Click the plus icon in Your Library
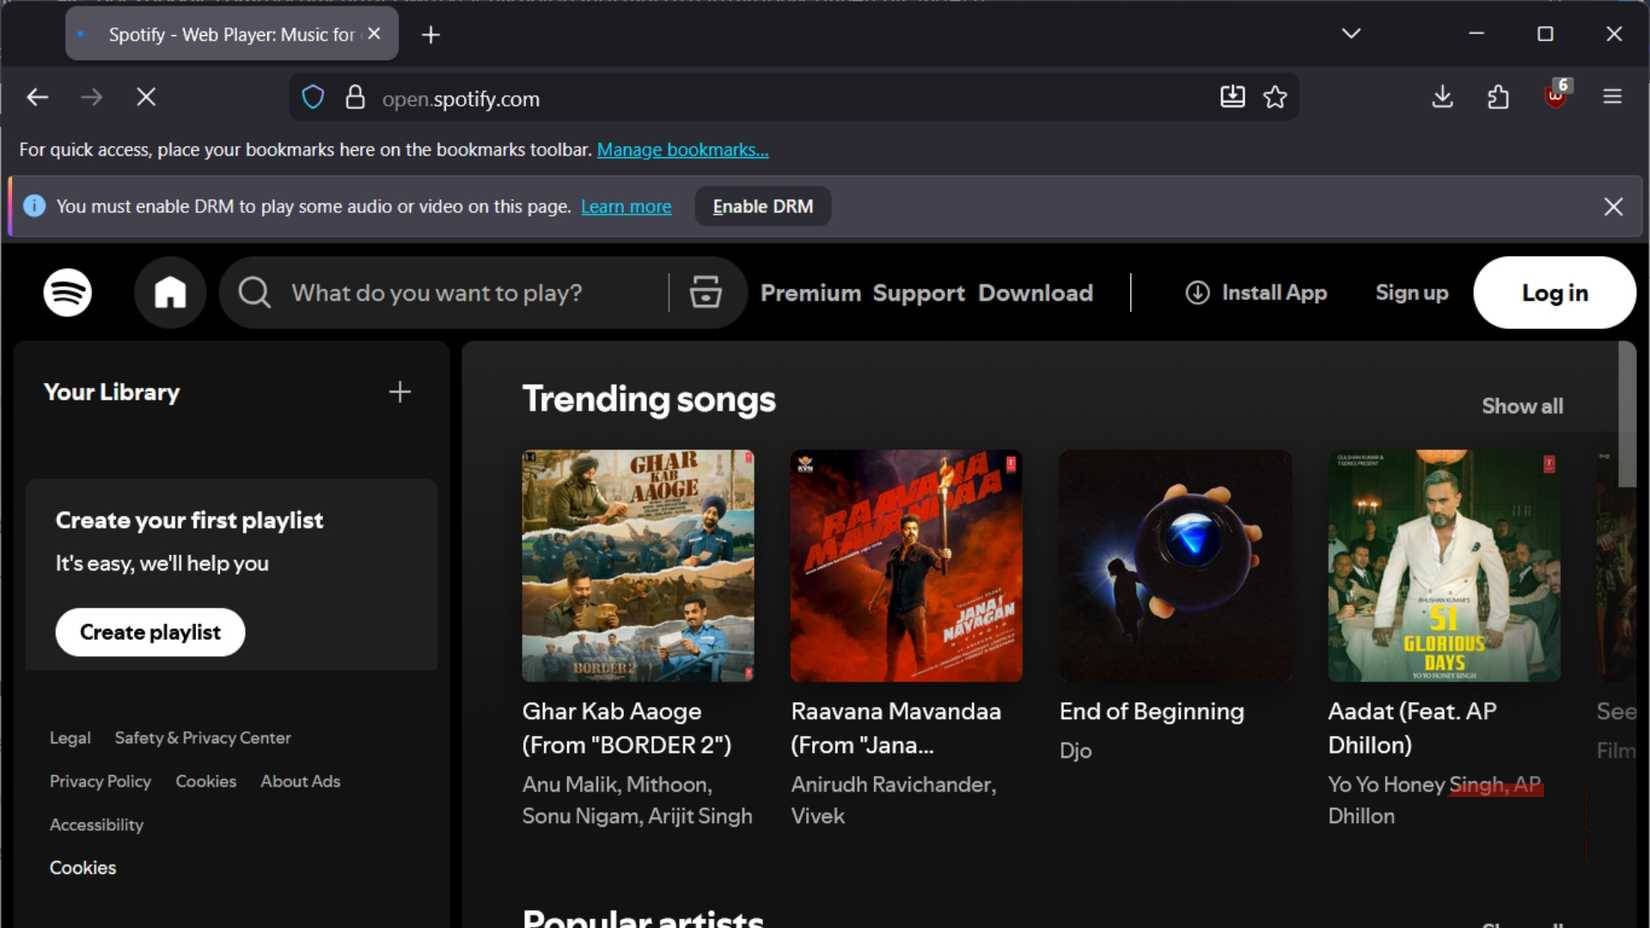The image size is (1650, 928). tap(399, 392)
